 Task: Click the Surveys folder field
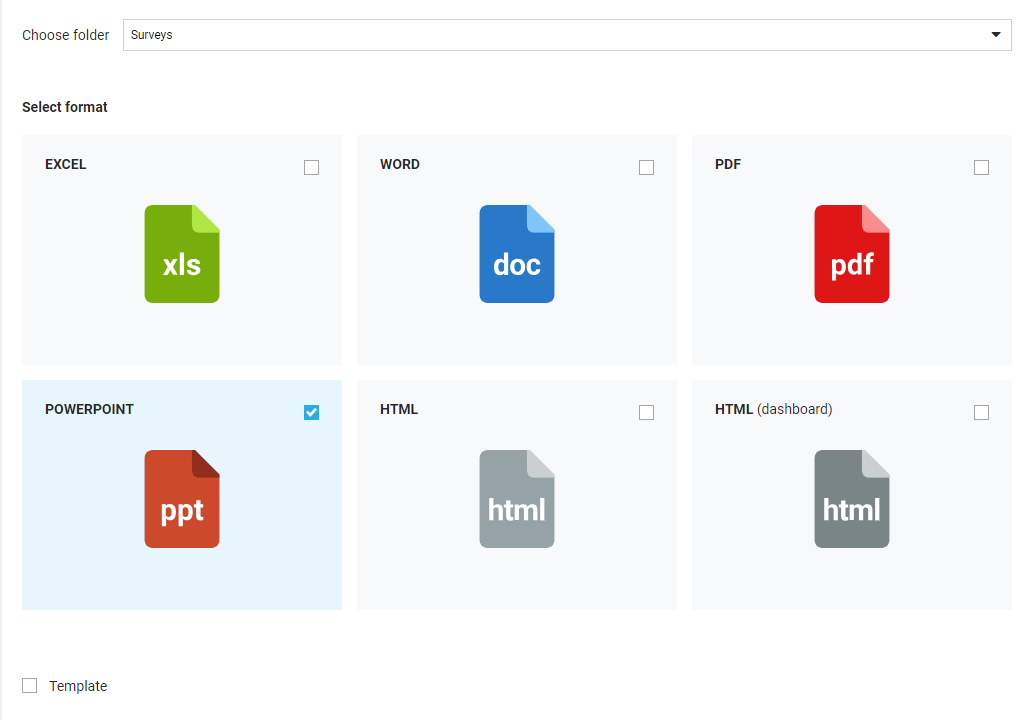pyautogui.click(x=567, y=35)
